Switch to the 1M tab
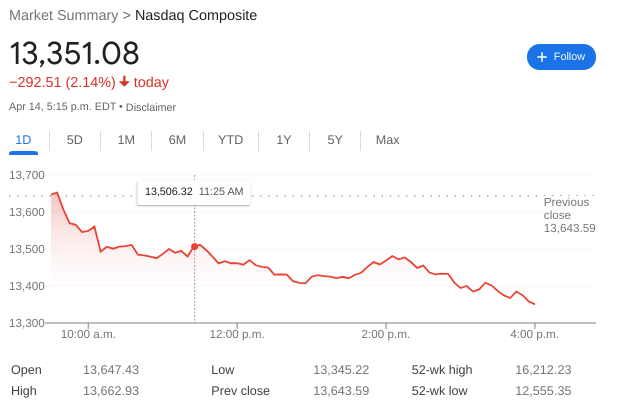Image resolution: width=627 pixels, height=408 pixels. coord(126,140)
